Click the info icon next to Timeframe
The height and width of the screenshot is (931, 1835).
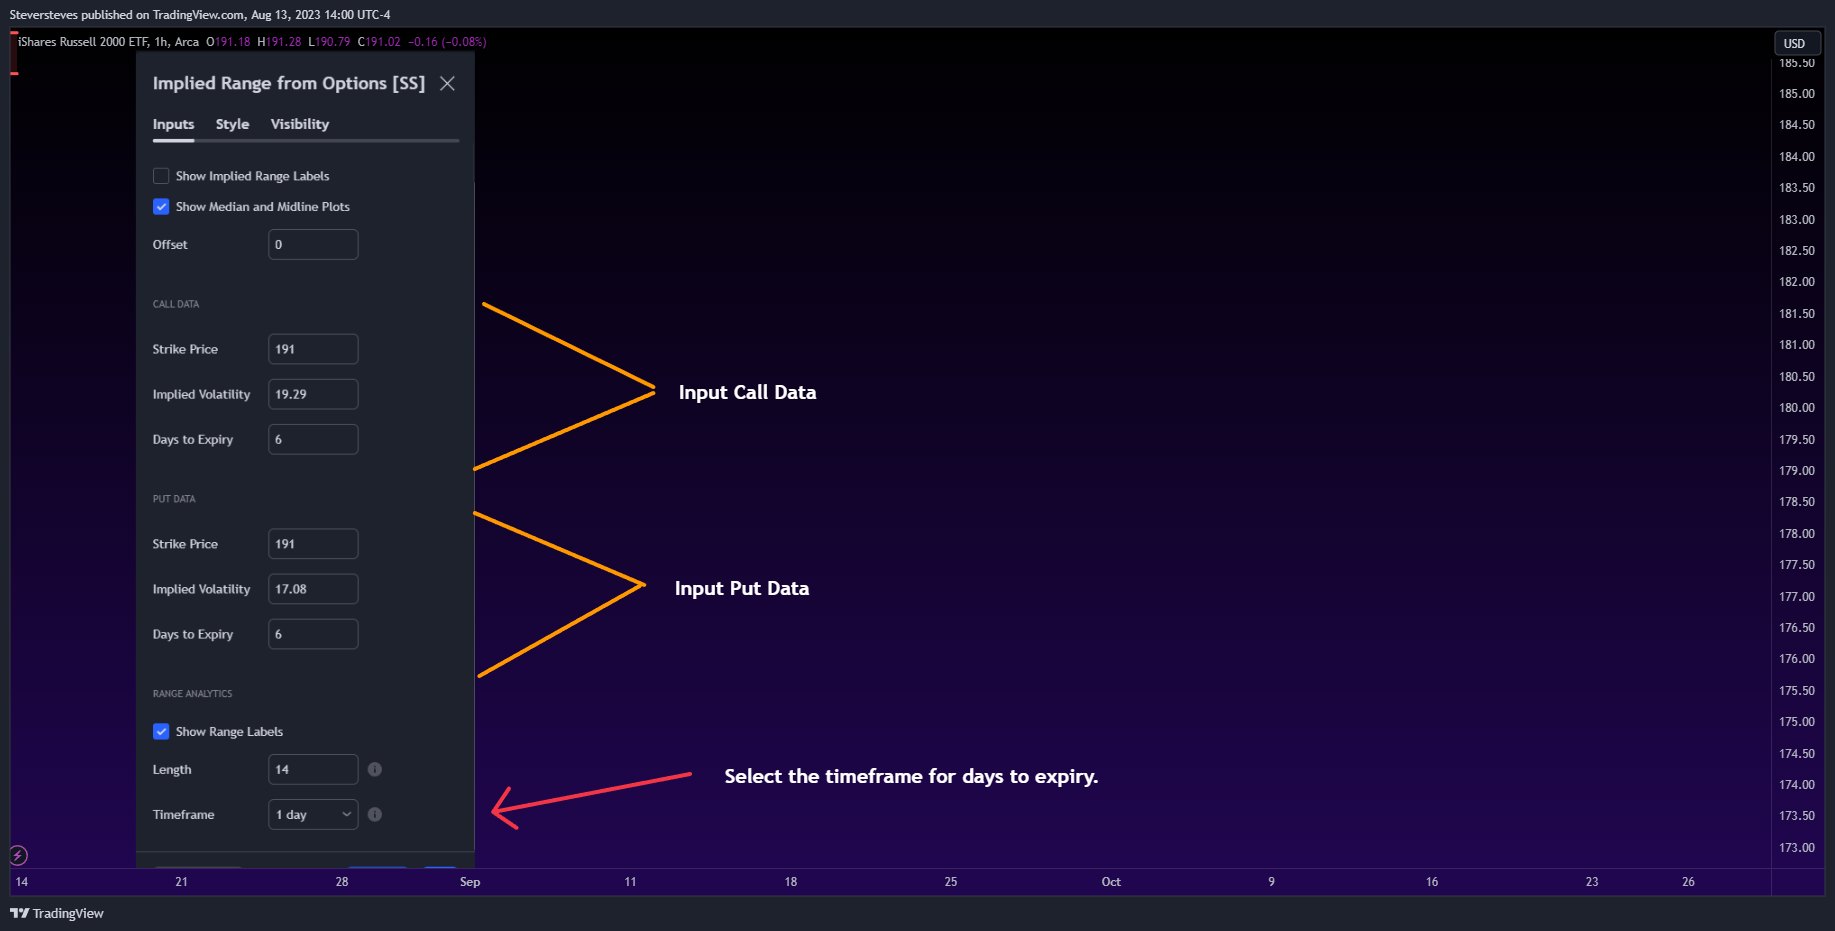tap(375, 814)
